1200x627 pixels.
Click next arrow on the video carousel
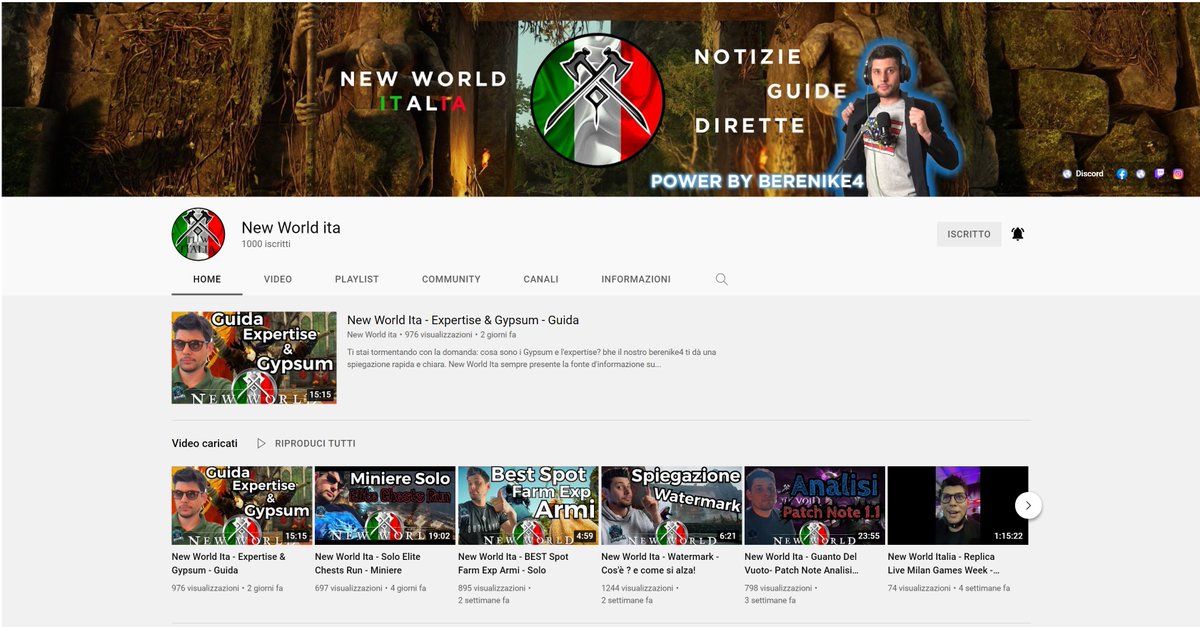(x=1028, y=505)
